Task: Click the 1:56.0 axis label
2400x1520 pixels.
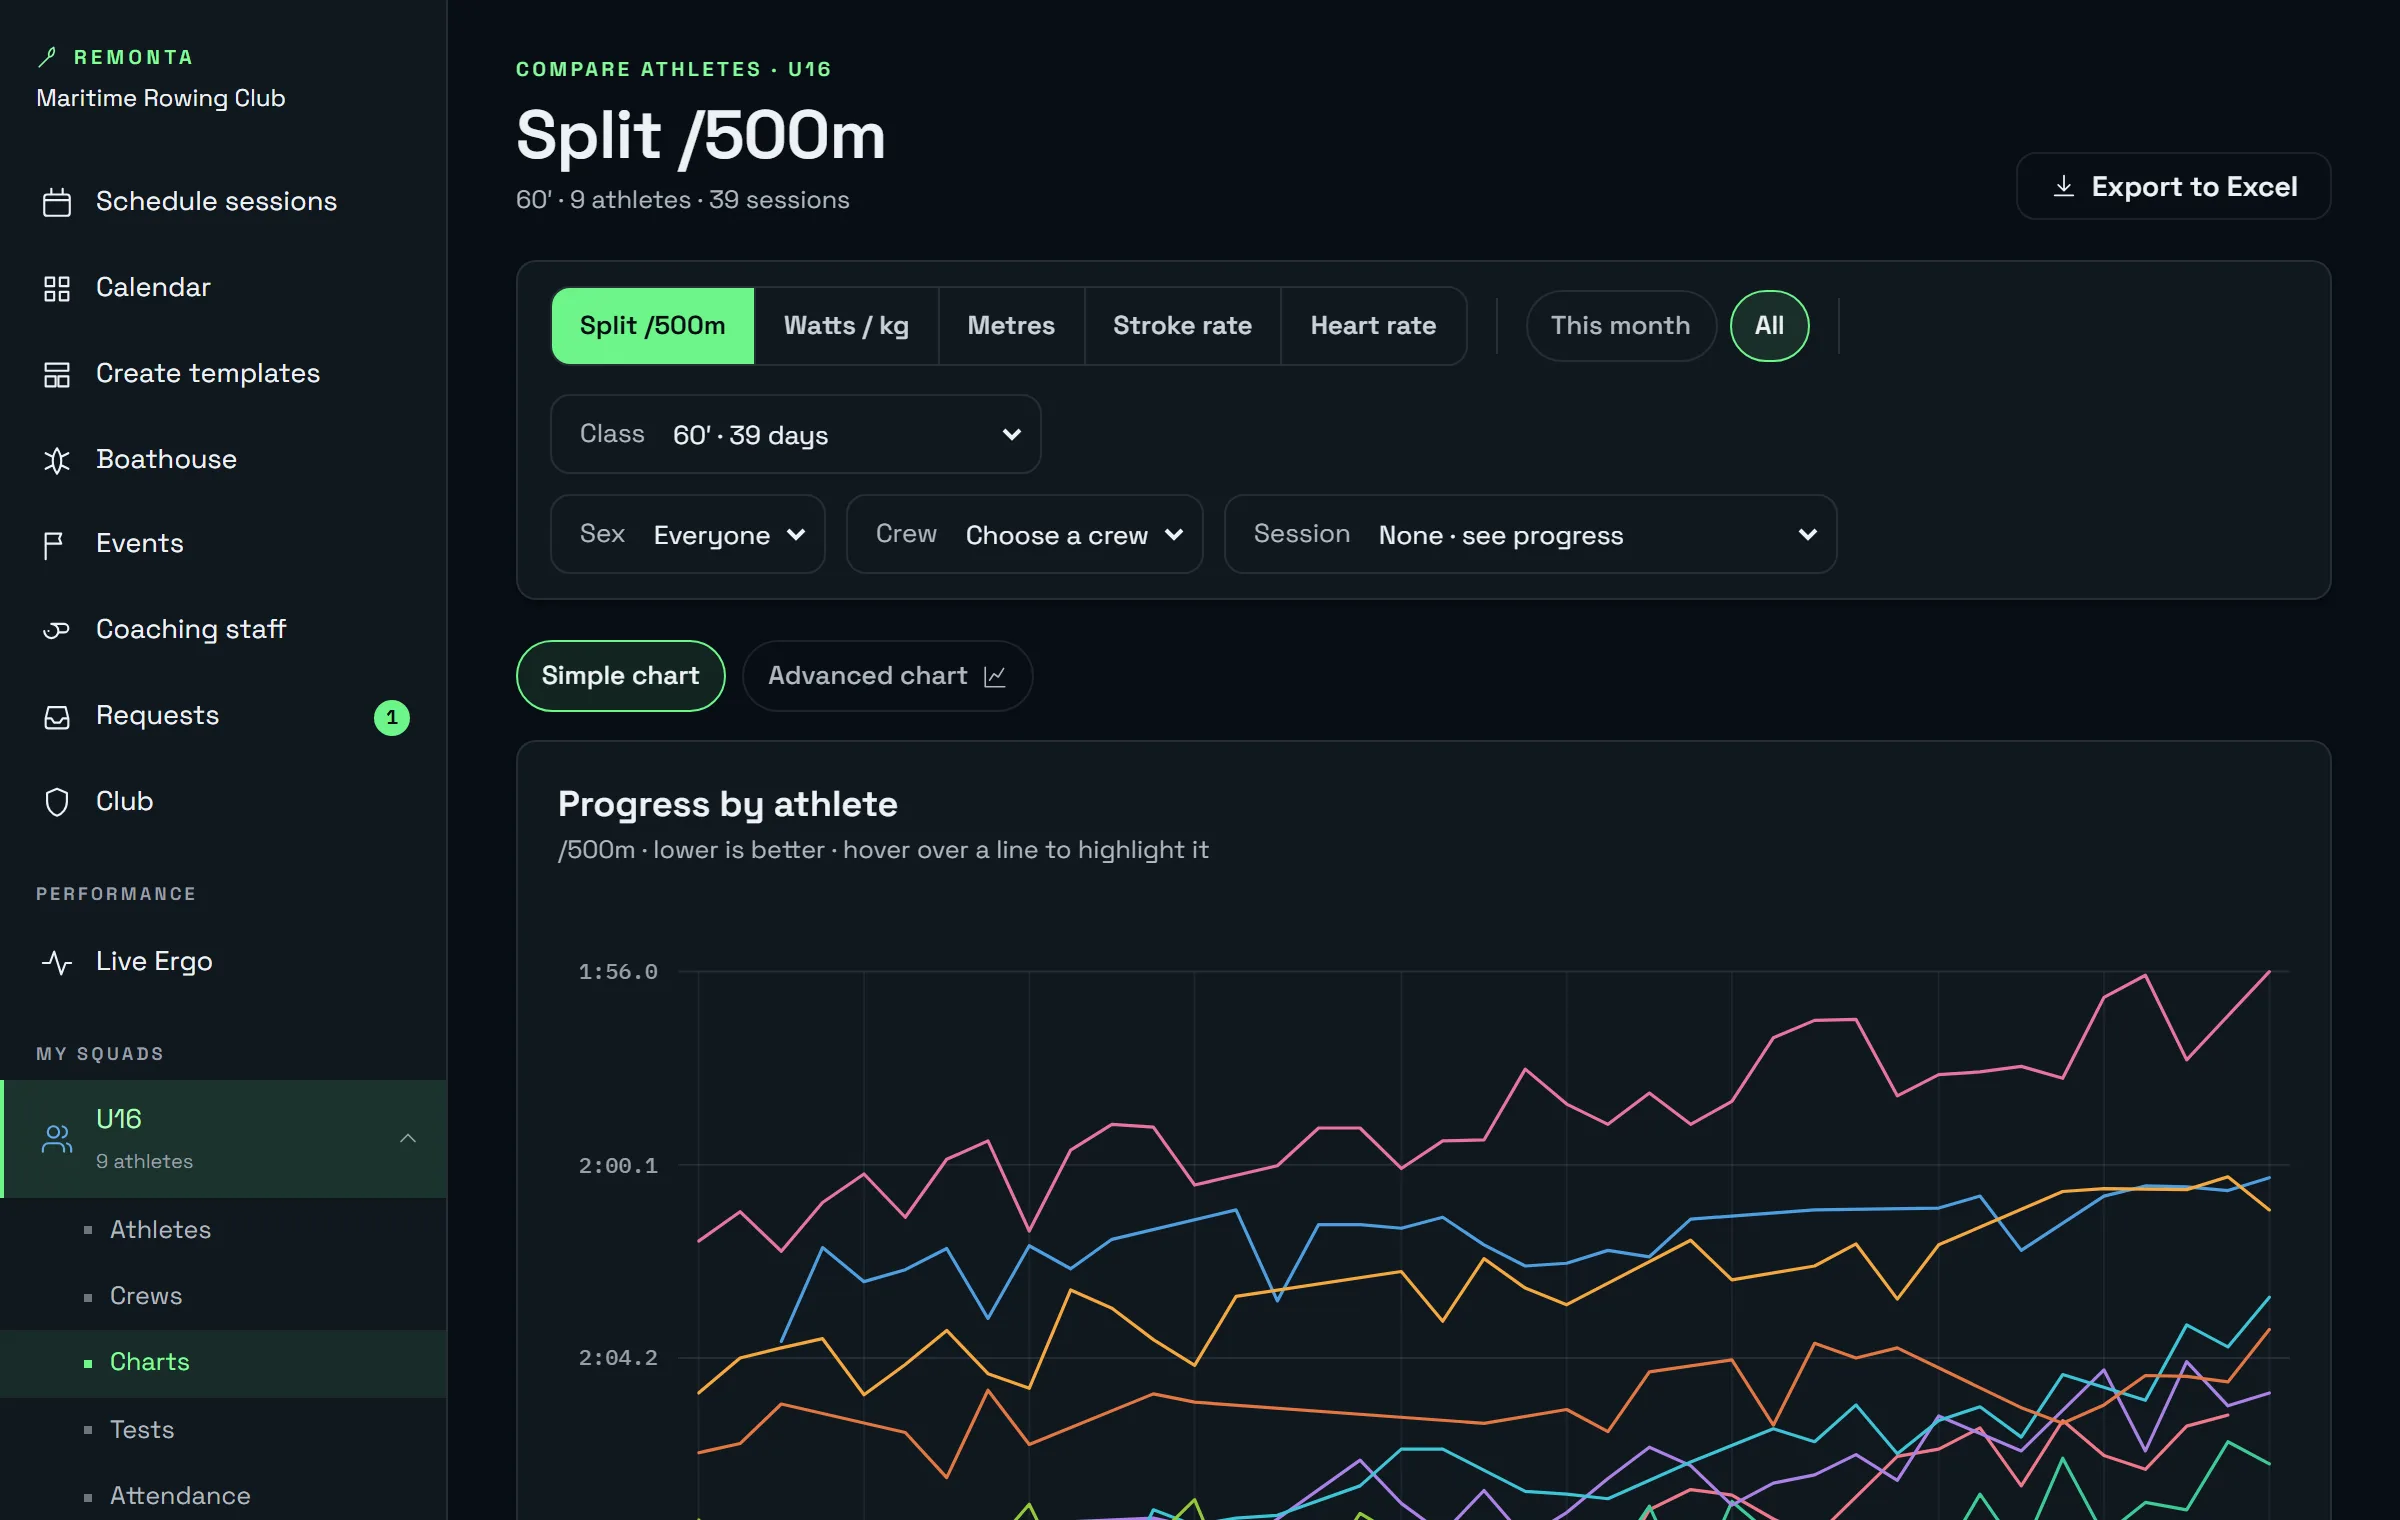Action: tap(618, 971)
